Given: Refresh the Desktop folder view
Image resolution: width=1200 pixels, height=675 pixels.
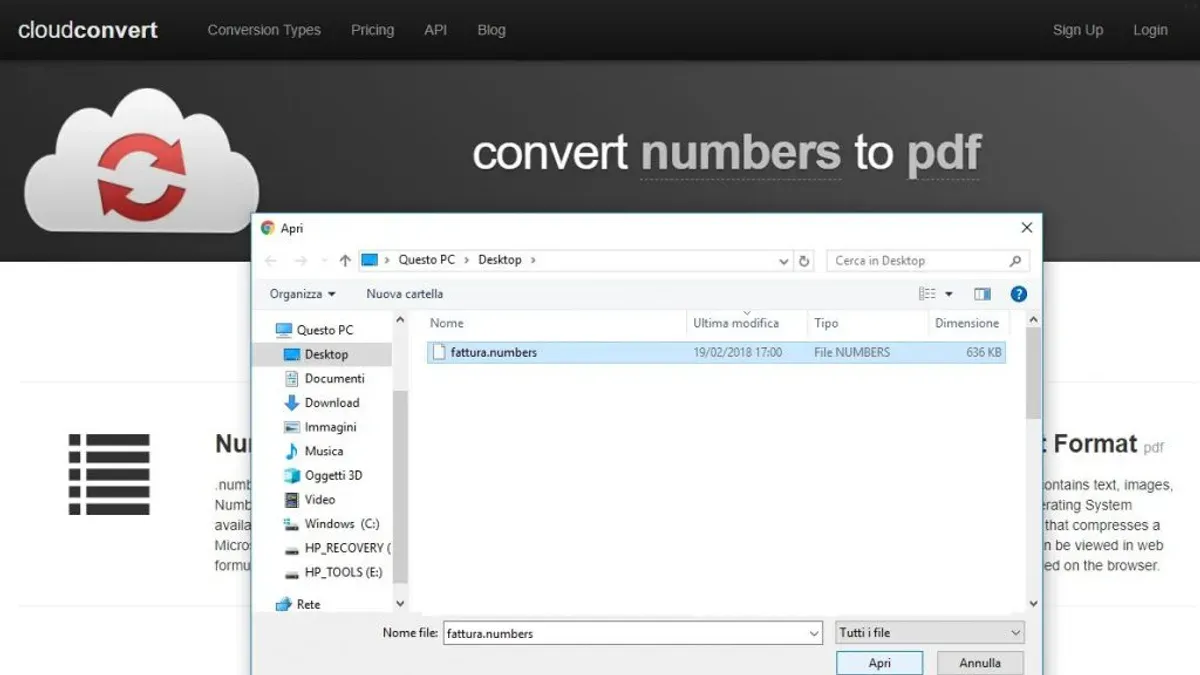Looking at the screenshot, I should pyautogui.click(x=804, y=261).
